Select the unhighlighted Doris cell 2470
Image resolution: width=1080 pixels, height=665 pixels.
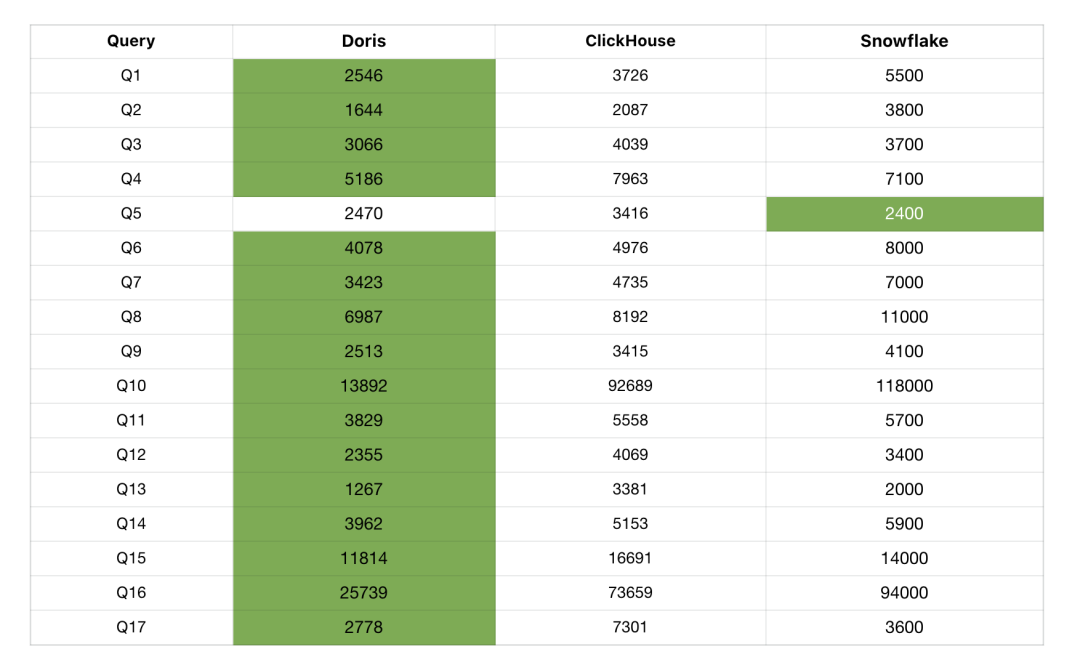[364, 213]
